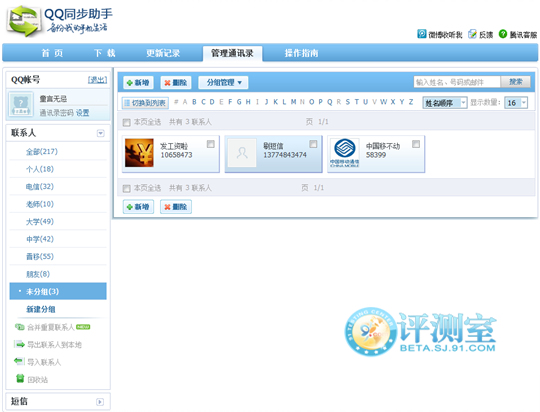The height and width of the screenshot is (412, 540).
Task: Open the 操作指南 tab
Action: click(301, 53)
